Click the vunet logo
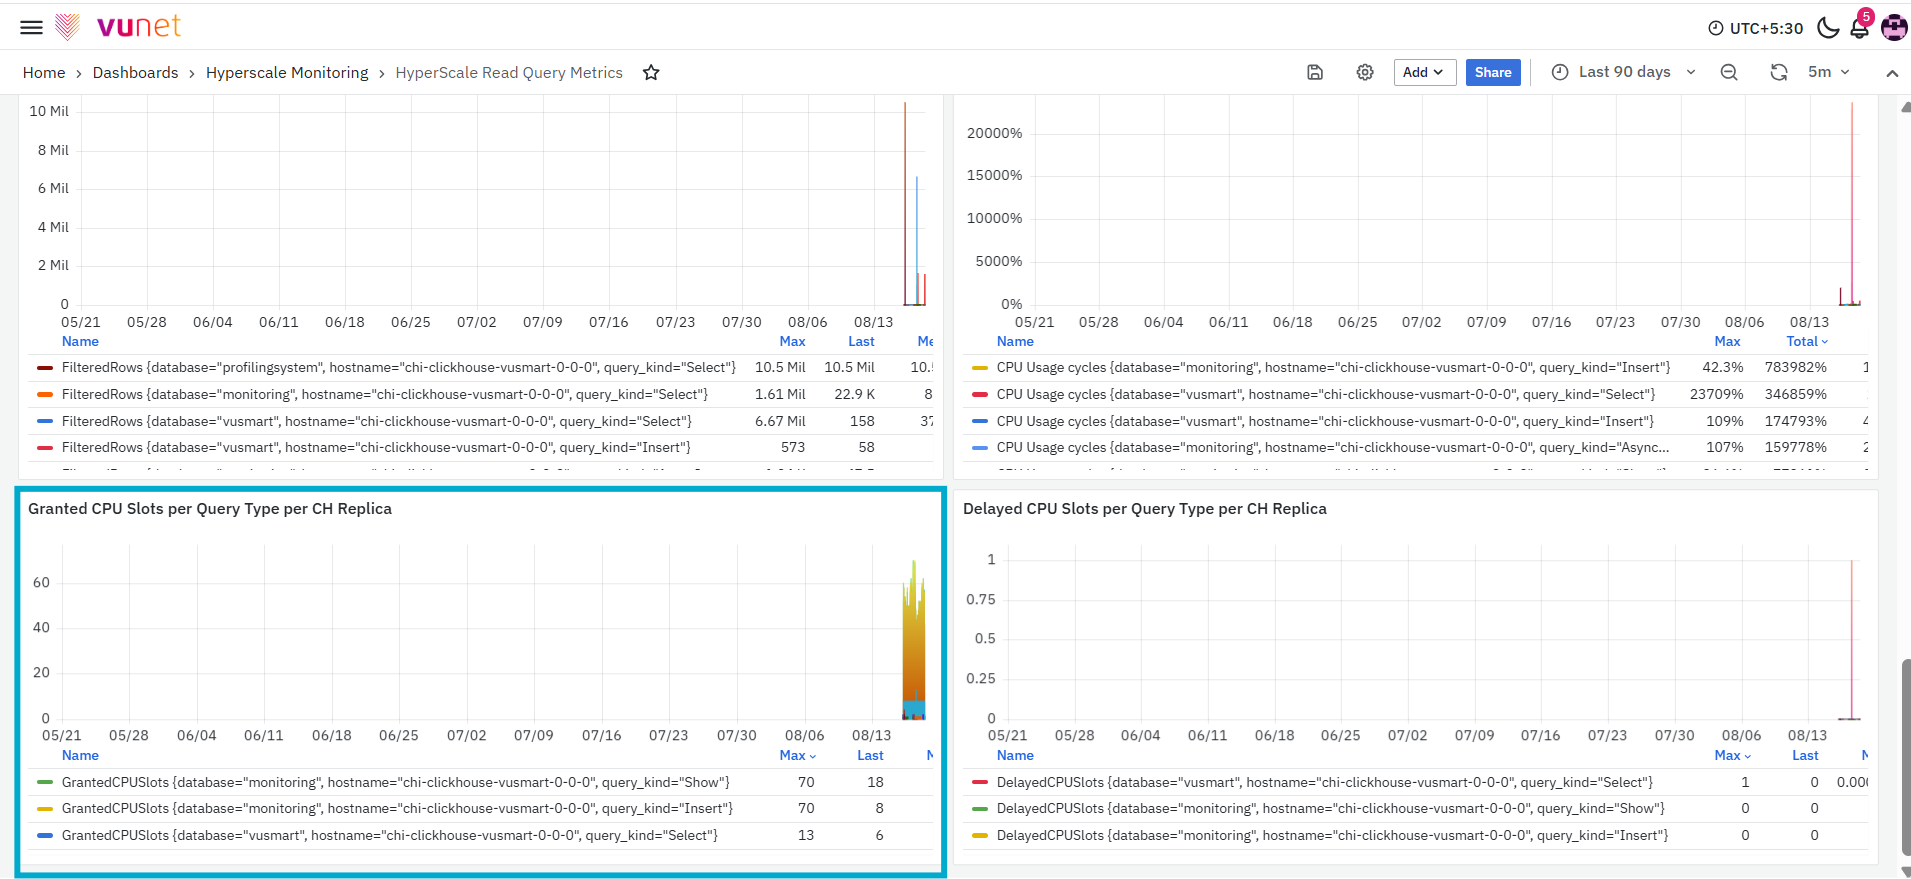Image resolution: width=1911 pixels, height=879 pixels. click(x=118, y=26)
